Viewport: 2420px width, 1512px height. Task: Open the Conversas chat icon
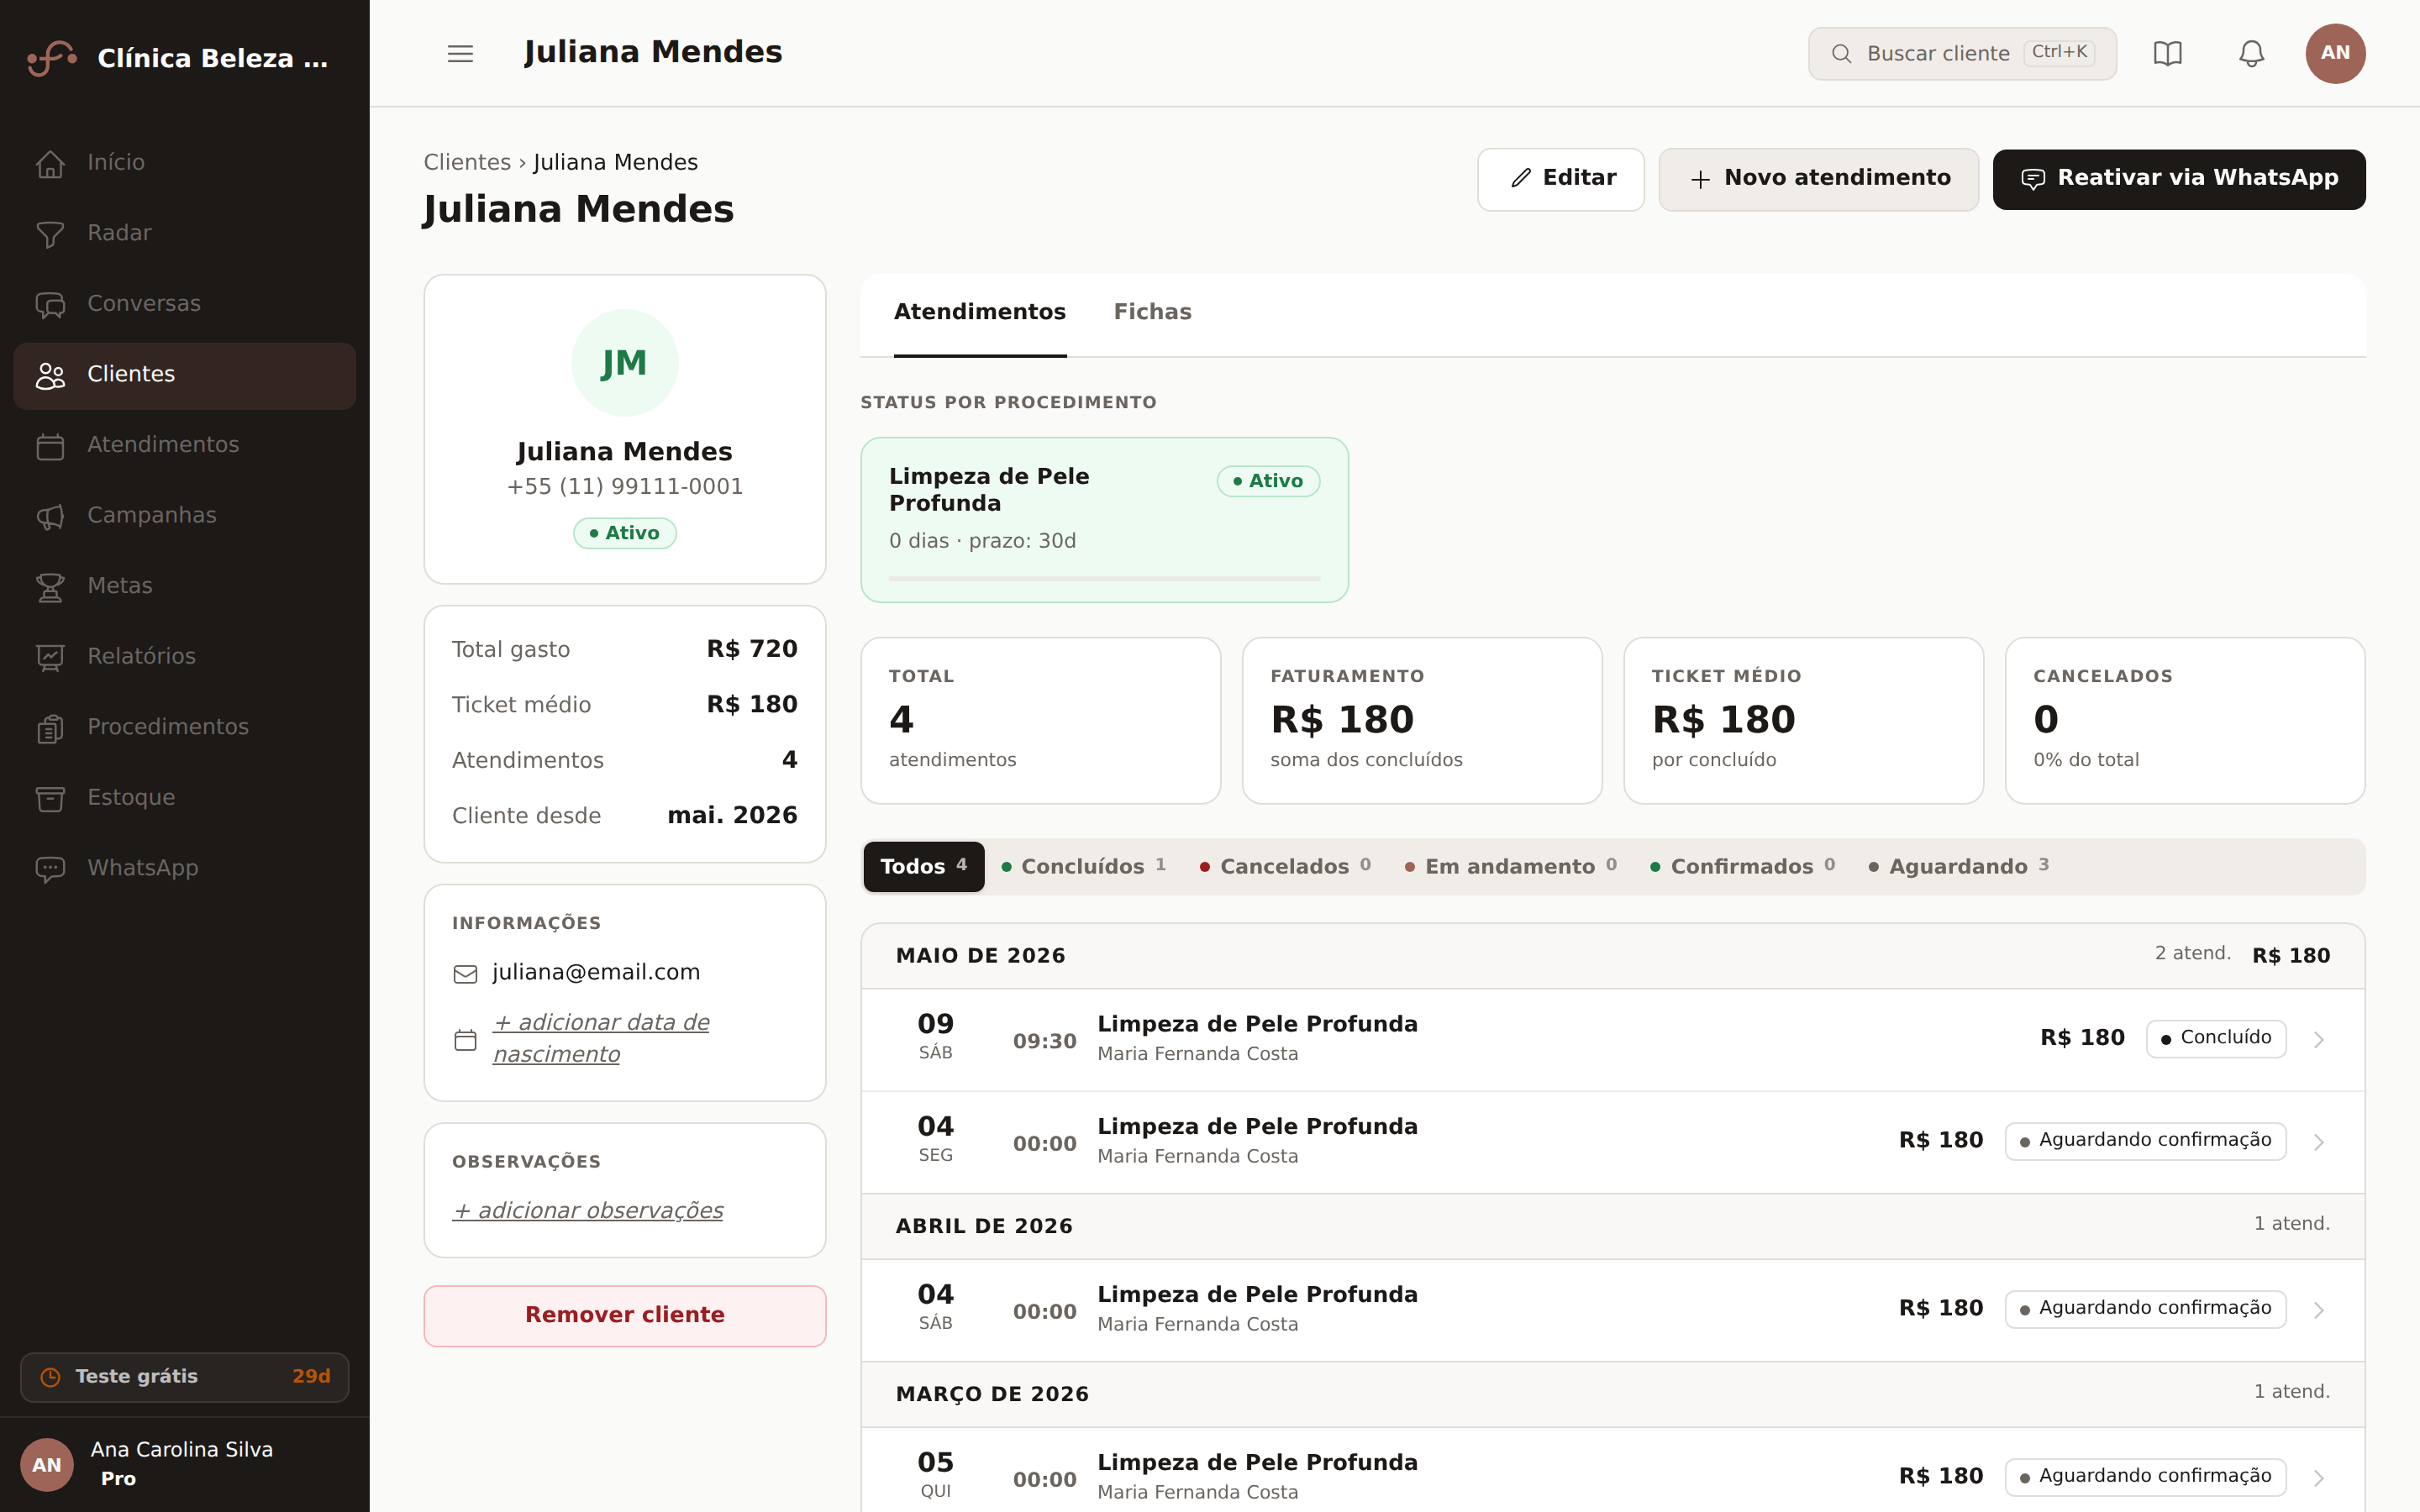click(50, 303)
